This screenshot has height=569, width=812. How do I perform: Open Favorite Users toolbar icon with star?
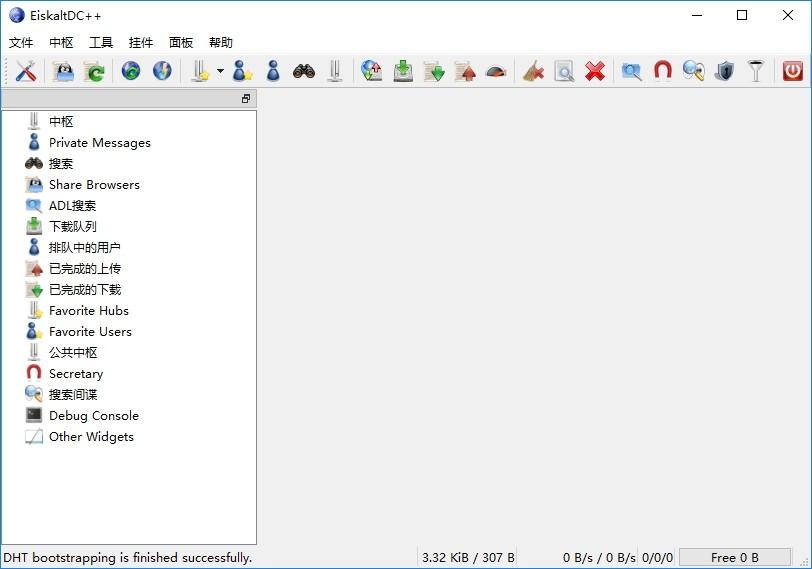coord(242,71)
